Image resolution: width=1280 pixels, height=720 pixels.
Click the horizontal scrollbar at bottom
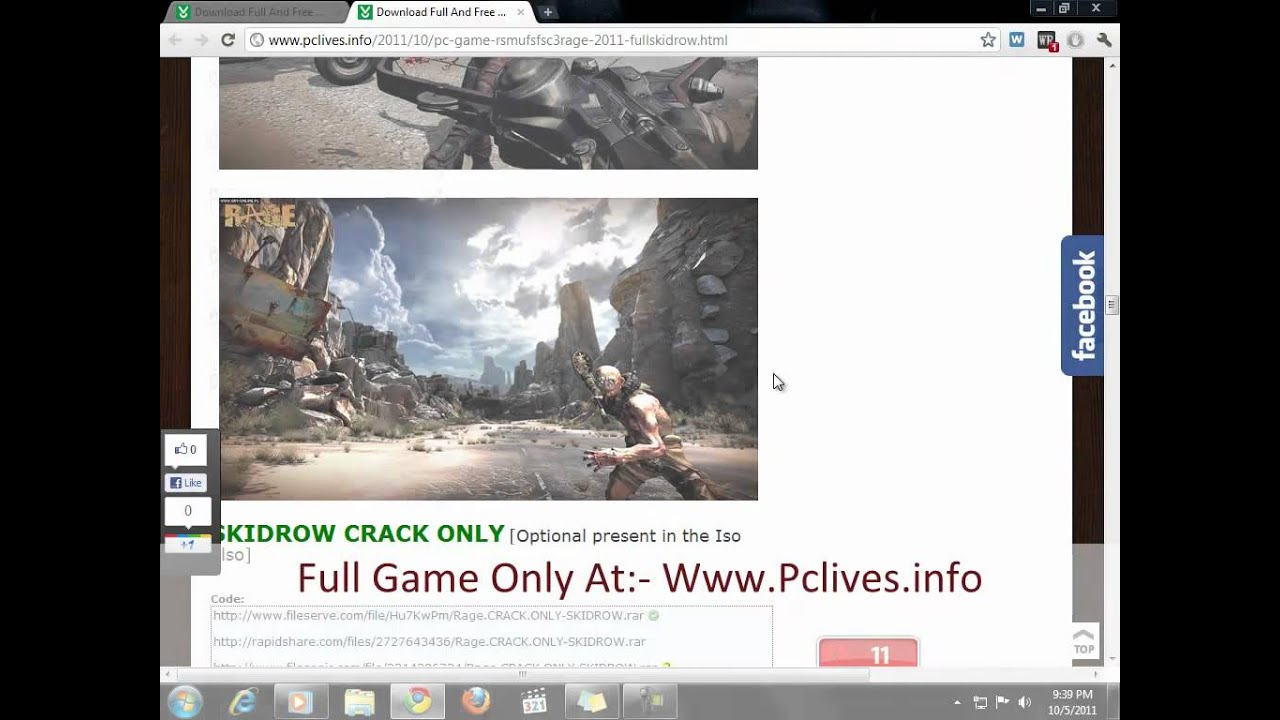coord(520,674)
